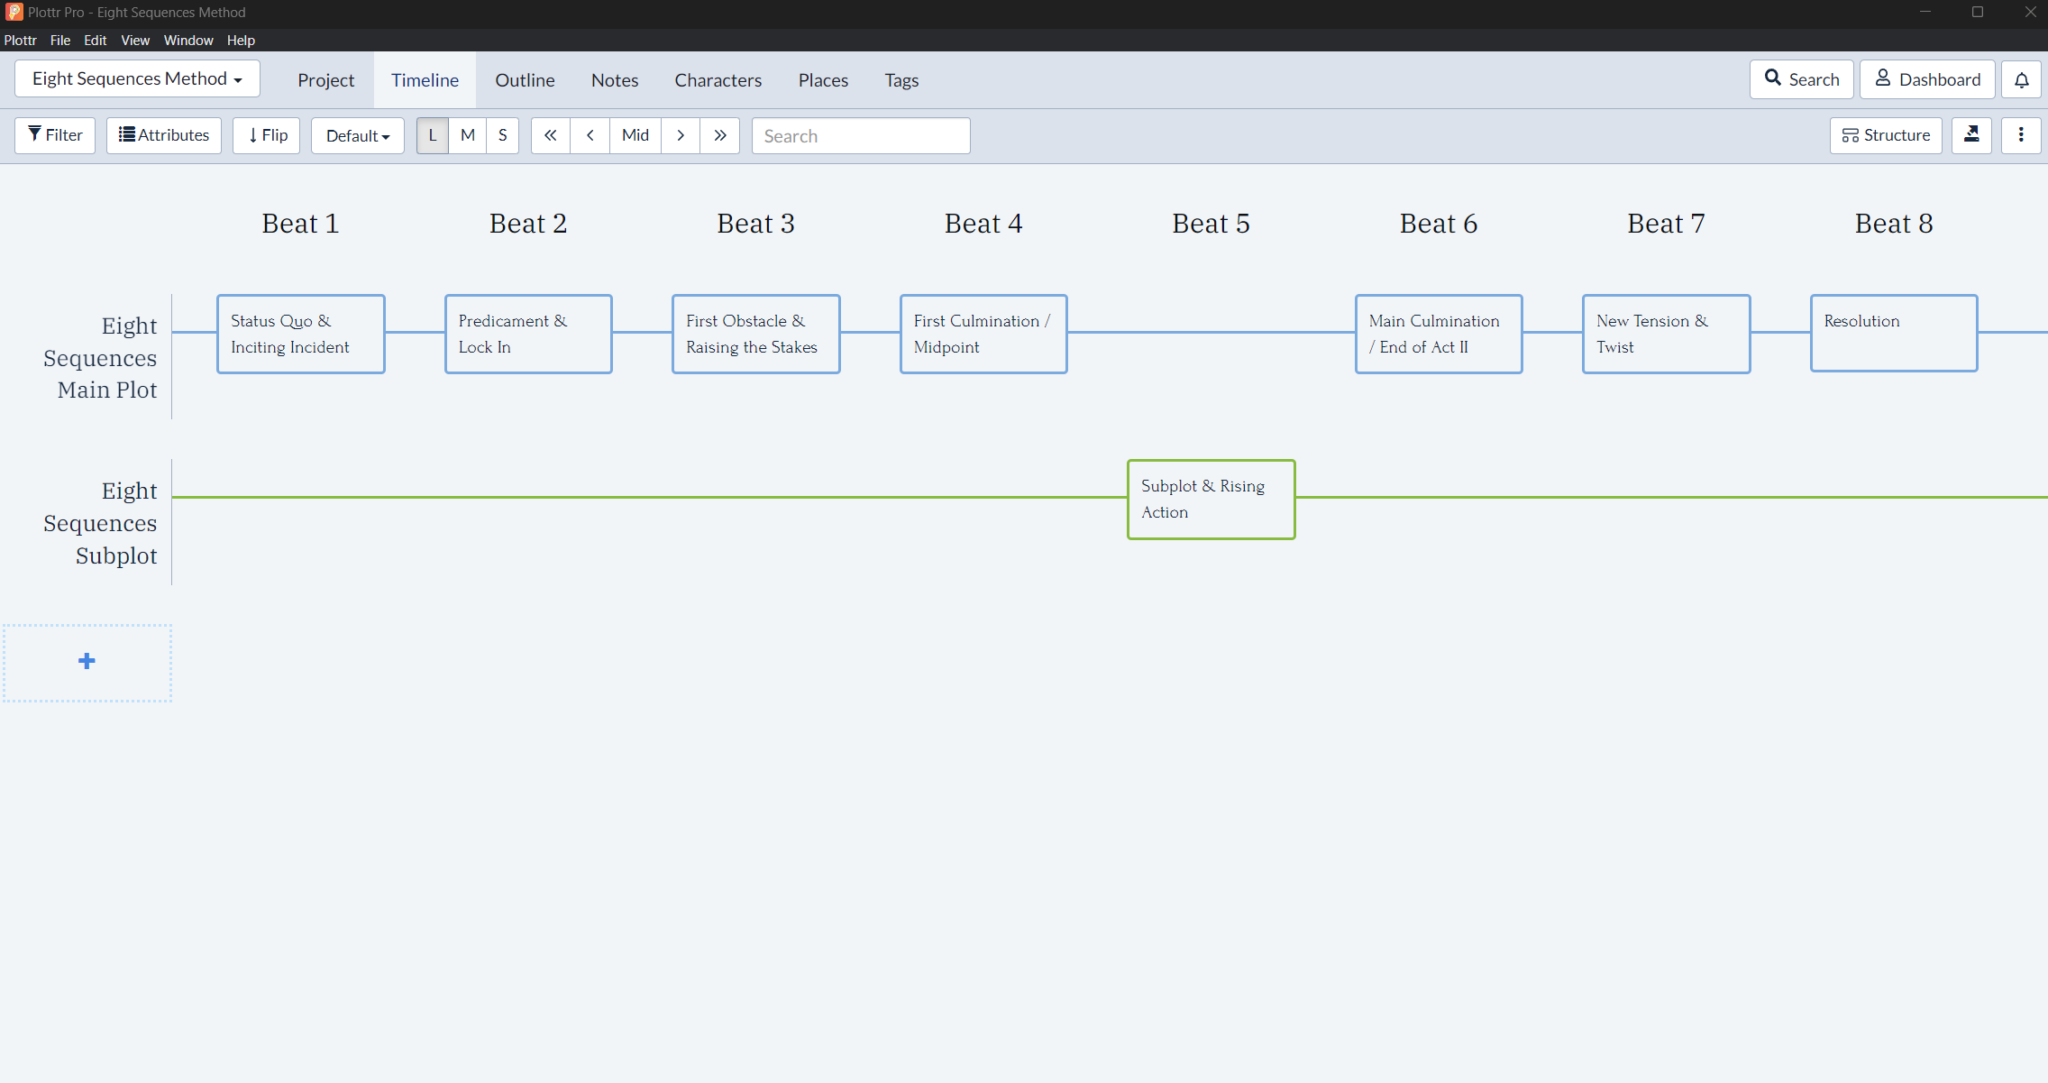This screenshot has height=1083, width=2048.
Task: Open the Window menu
Action: pos(188,40)
